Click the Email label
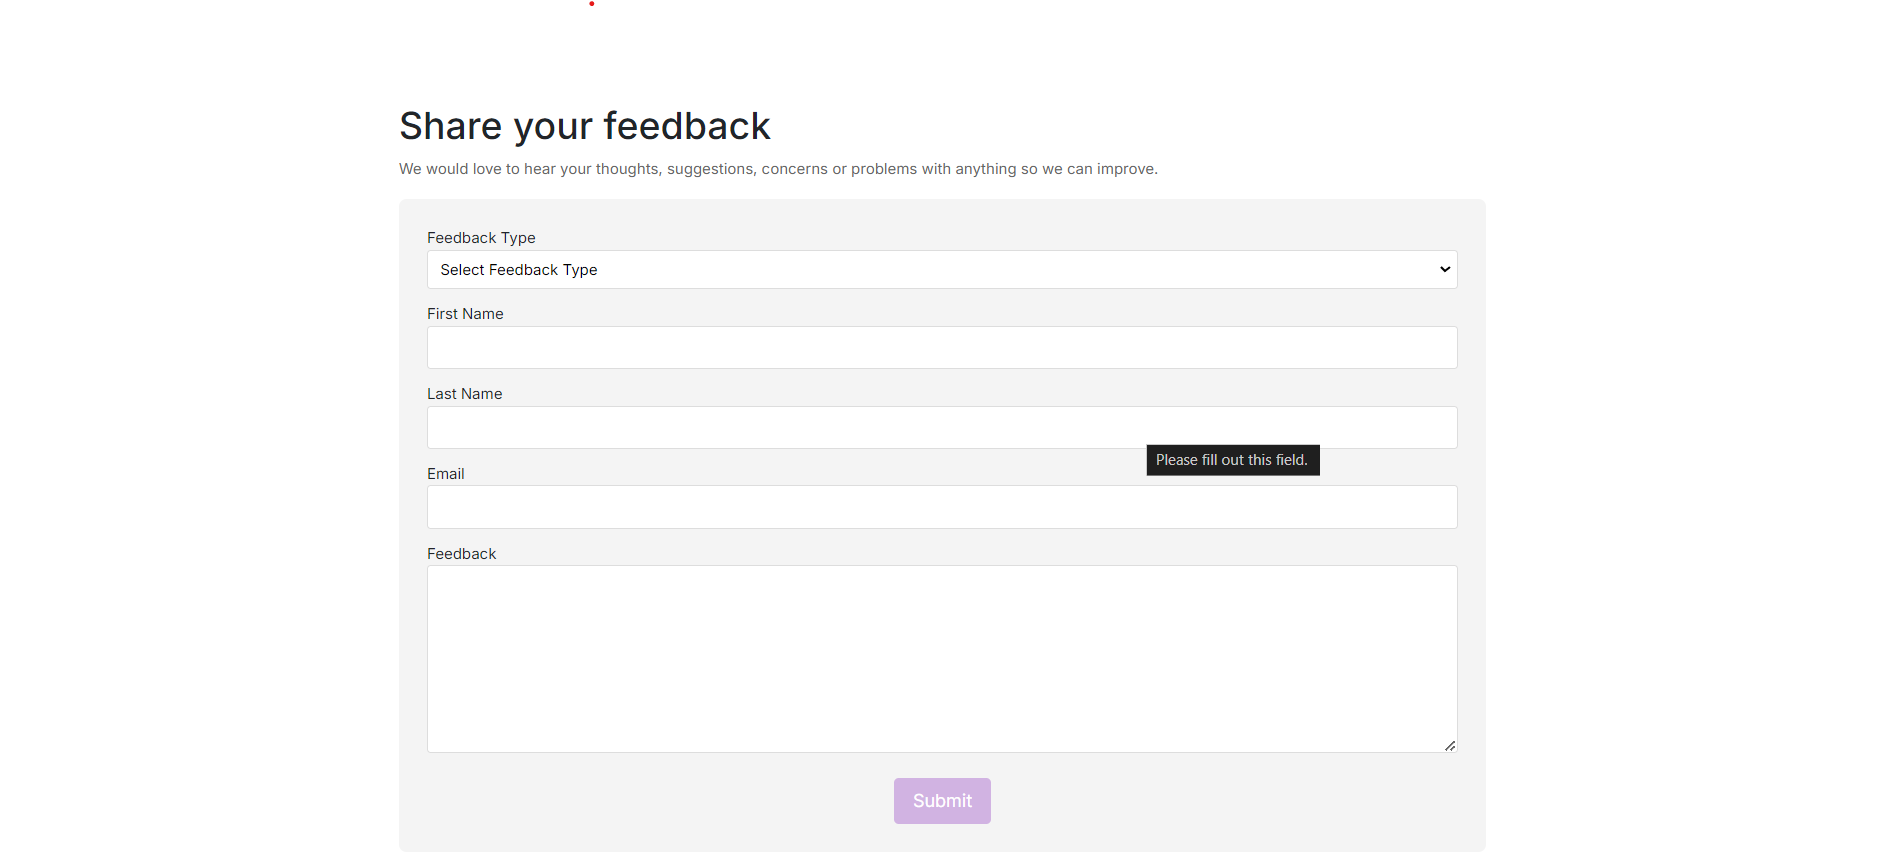 pyautogui.click(x=445, y=474)
